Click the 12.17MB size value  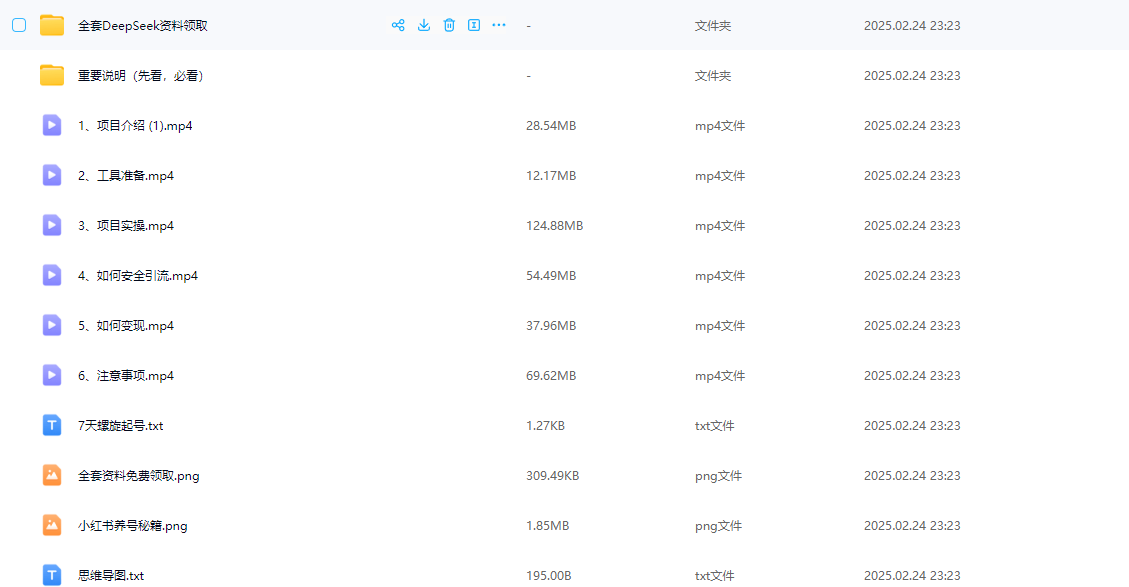[x=551, y=176]
